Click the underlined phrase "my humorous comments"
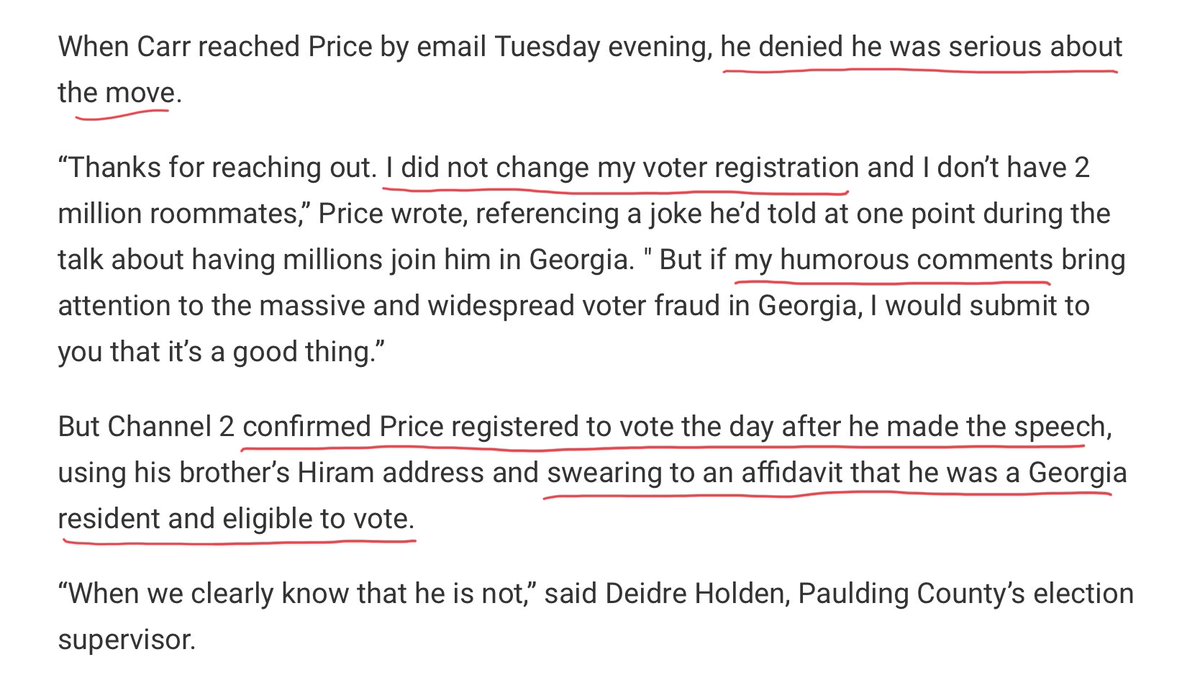1200x675 pixels. [x=894, y=260]
